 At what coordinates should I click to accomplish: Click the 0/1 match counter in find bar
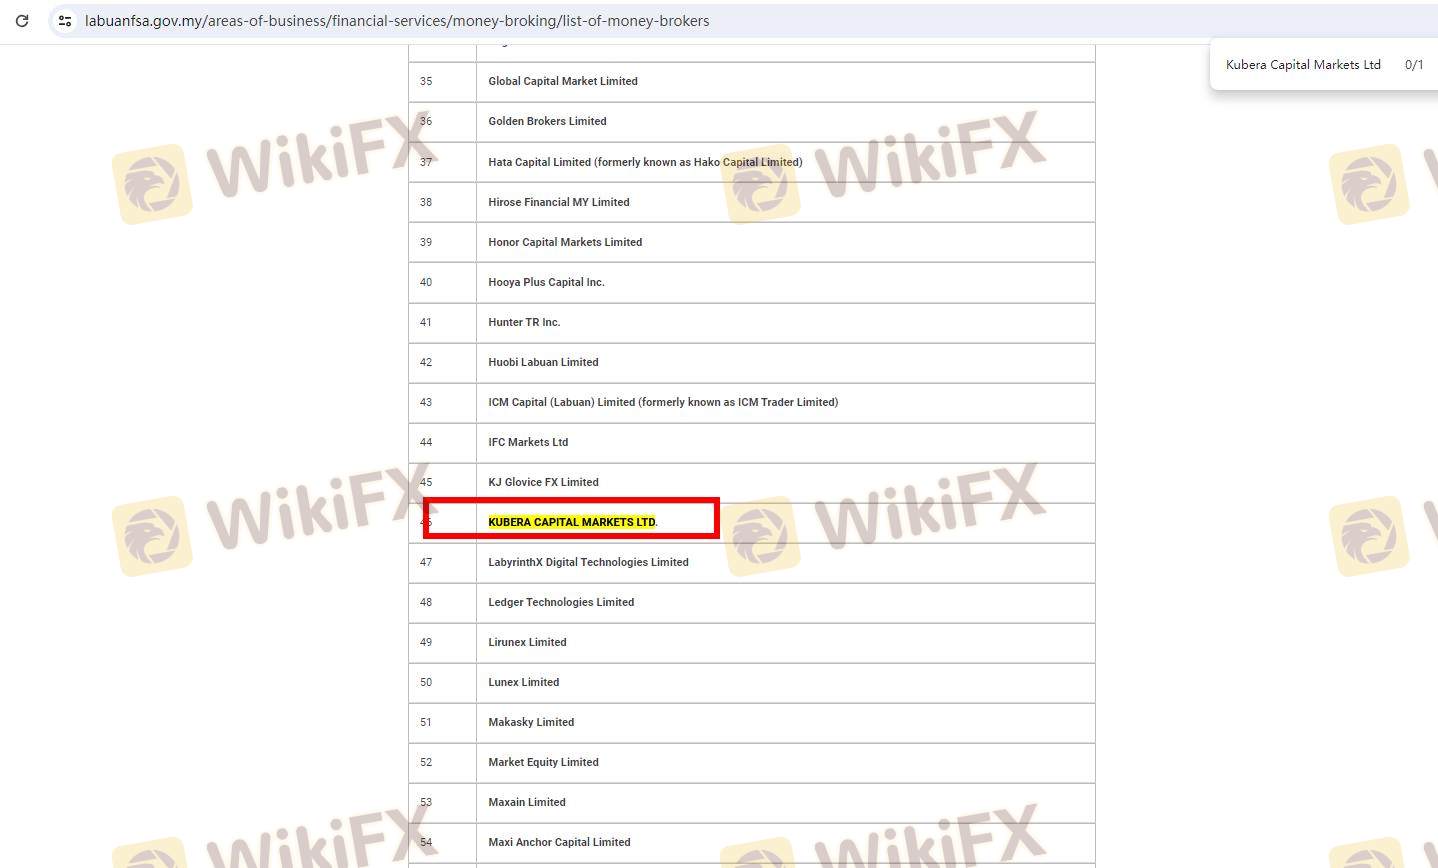[x=1413, y=64]
